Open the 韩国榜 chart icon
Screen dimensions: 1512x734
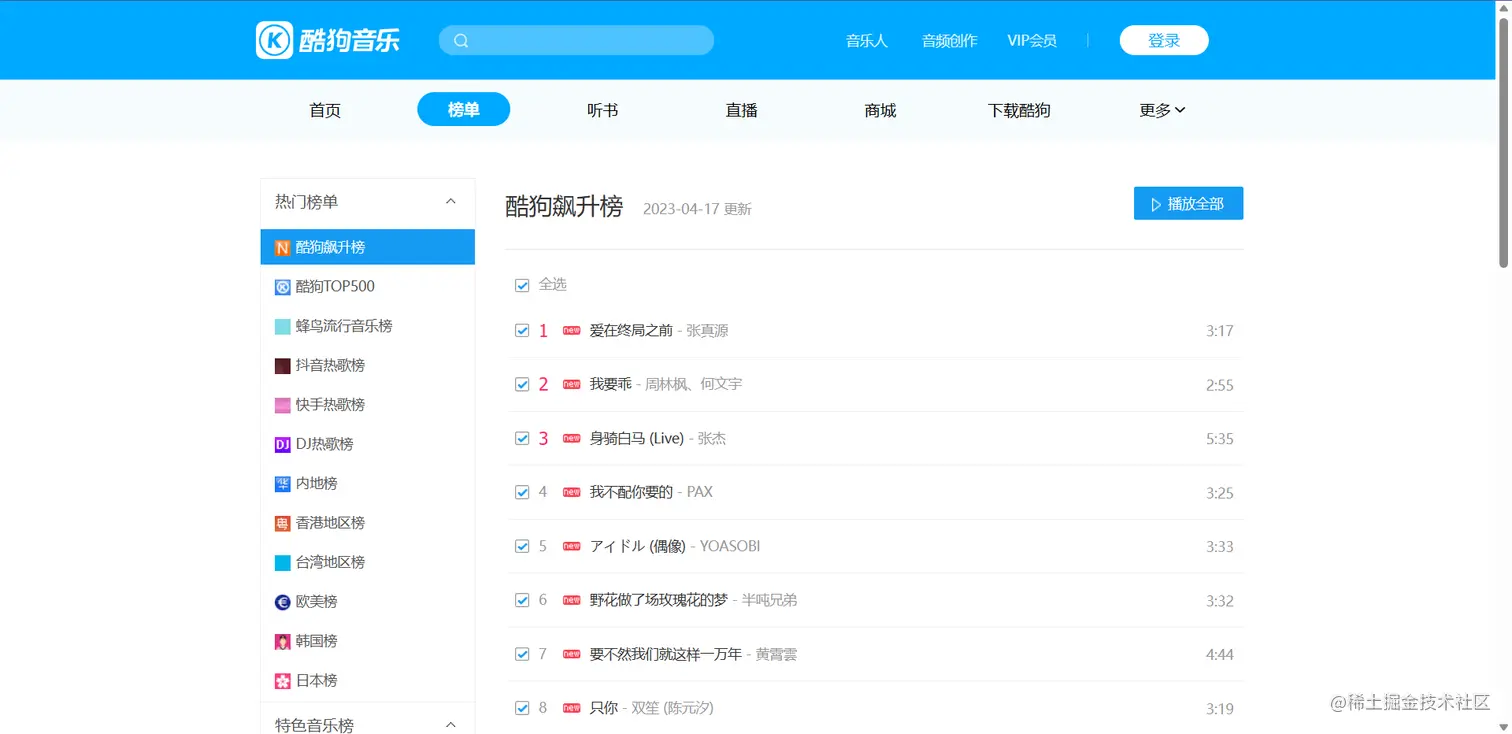coord(282,641)
